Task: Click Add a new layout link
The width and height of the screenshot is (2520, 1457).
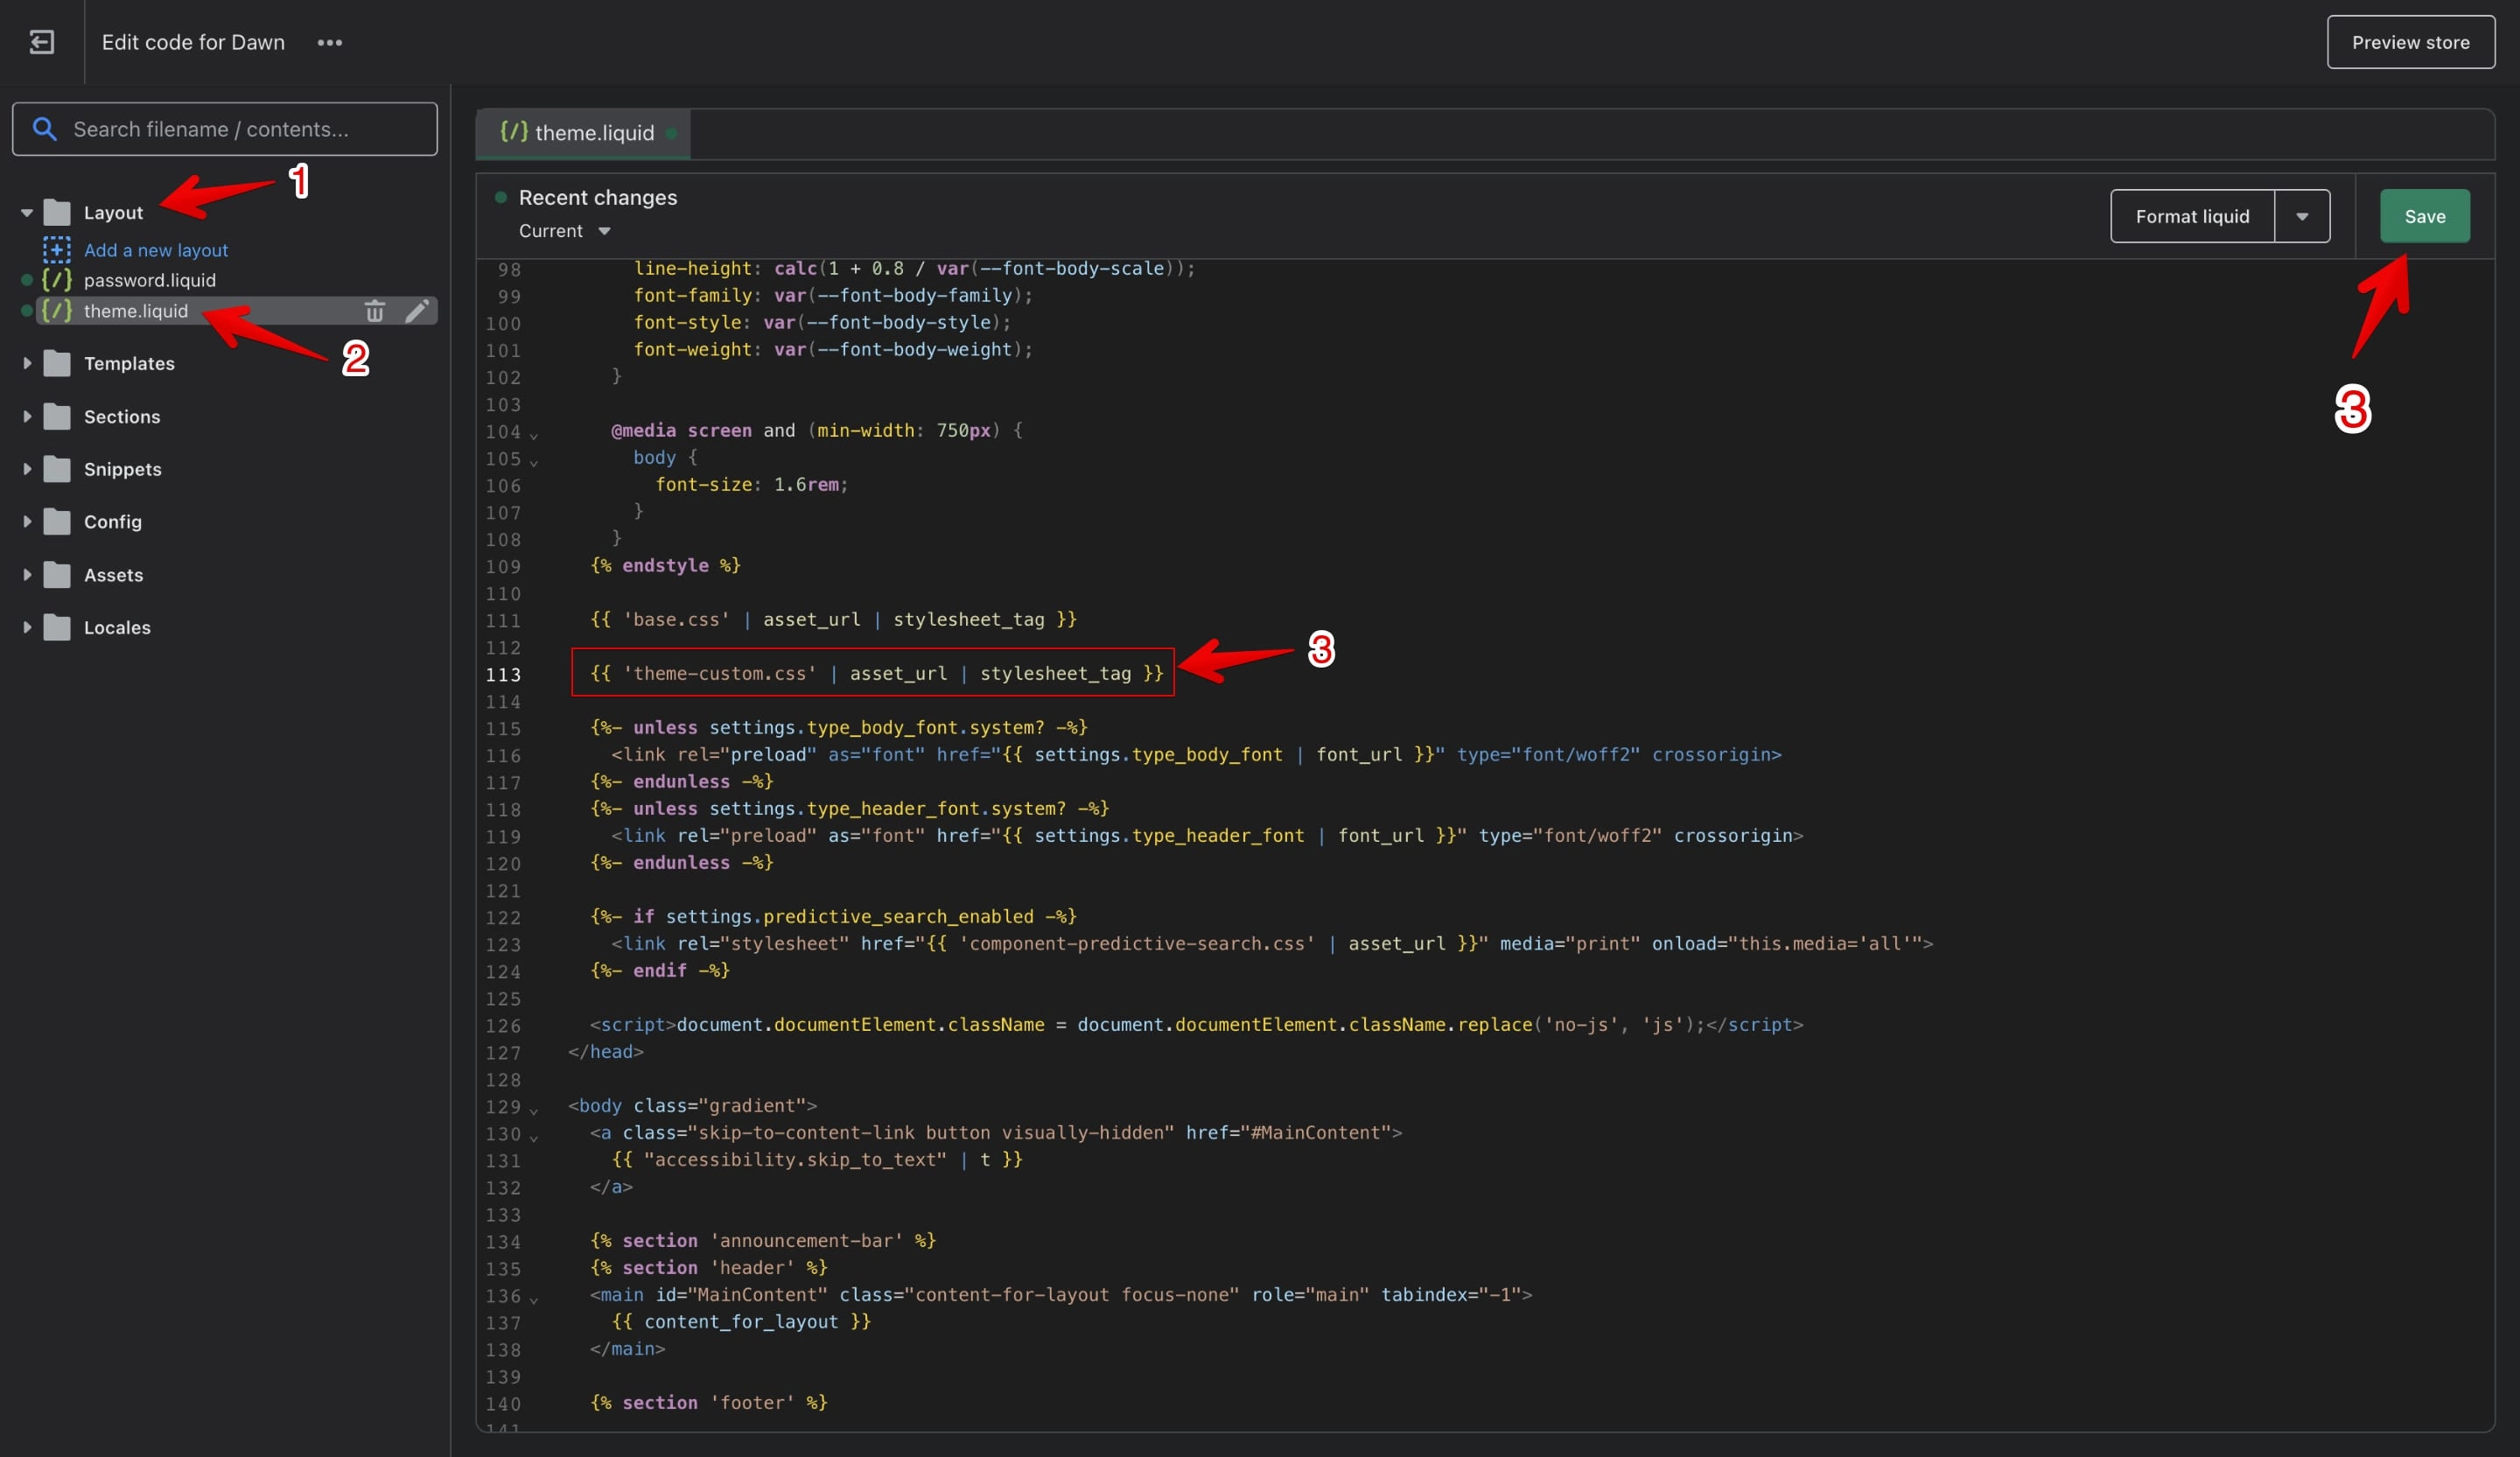Action: [156, 250]
